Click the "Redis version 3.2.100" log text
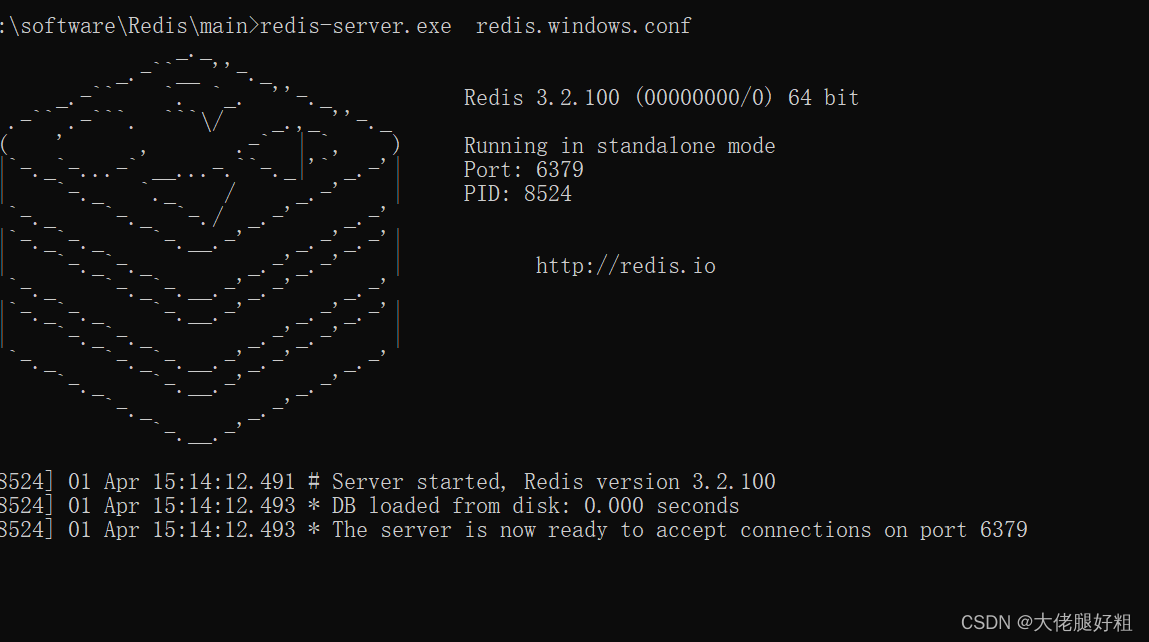The width and height of the screenshot is (1149, 642). pyautogui.click(x=650, y=482)
